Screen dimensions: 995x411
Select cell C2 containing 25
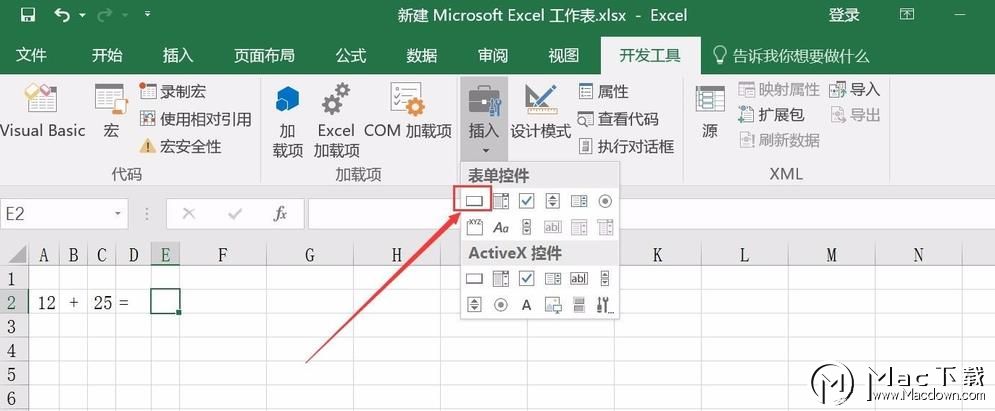click(102, 303)
